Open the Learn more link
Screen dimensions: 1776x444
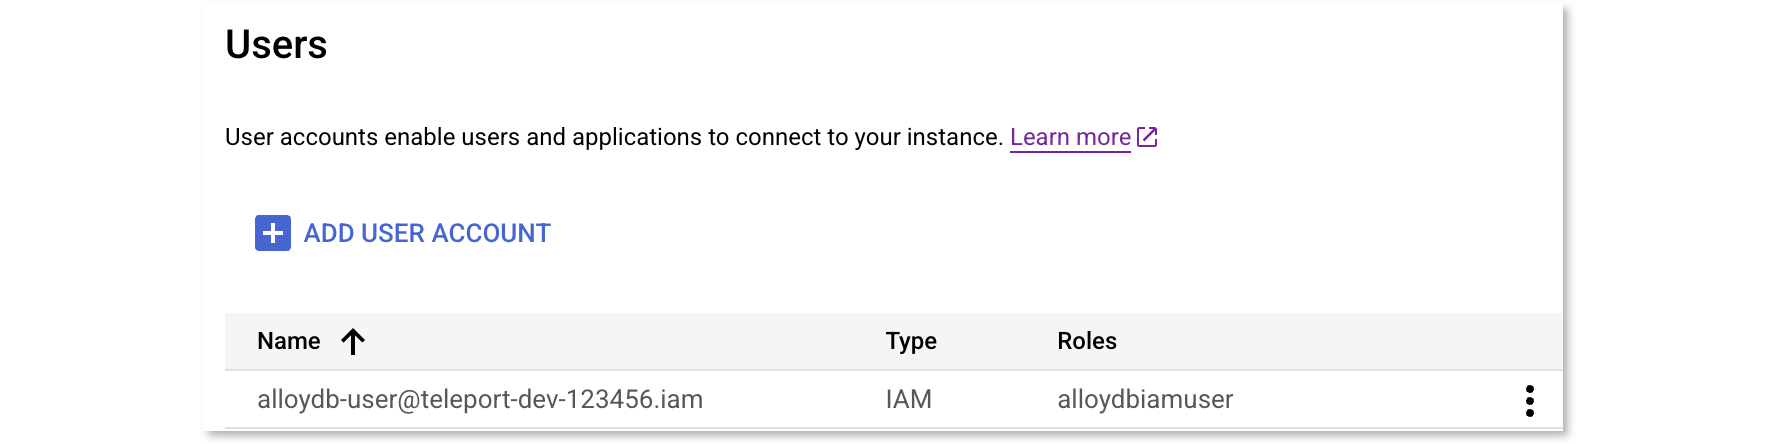(x=1070, y=137)
